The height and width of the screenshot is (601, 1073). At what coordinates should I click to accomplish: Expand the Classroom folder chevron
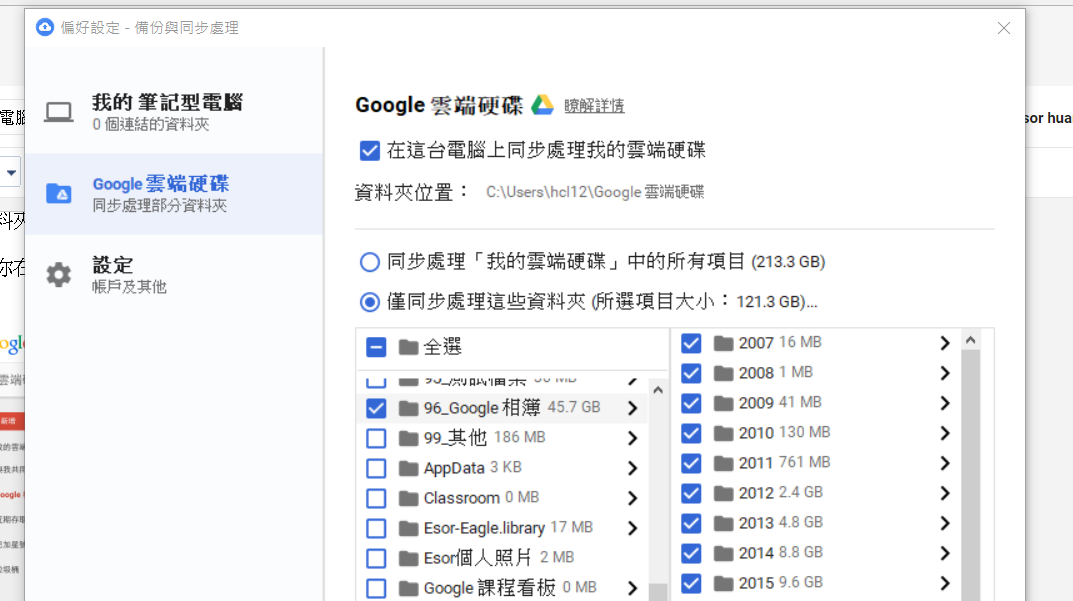coord(633,498)
